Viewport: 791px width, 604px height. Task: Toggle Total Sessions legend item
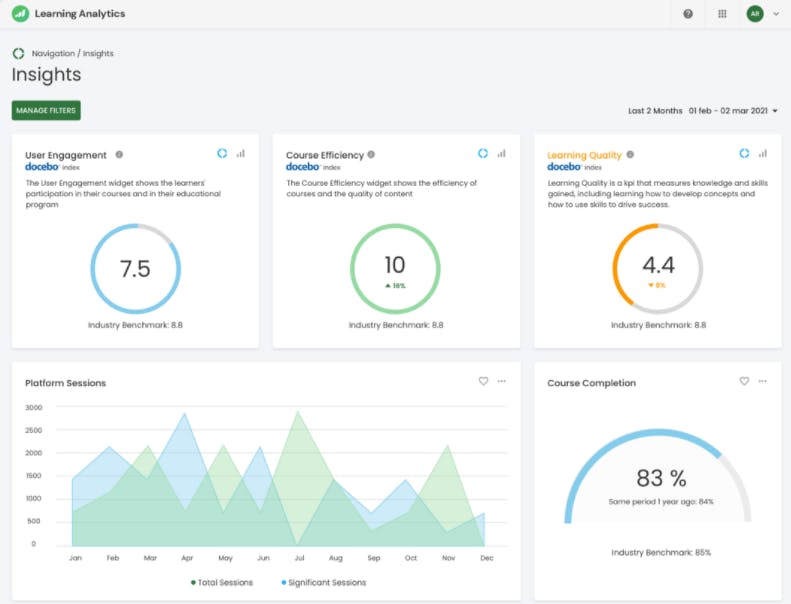click(x=221, y=582)
